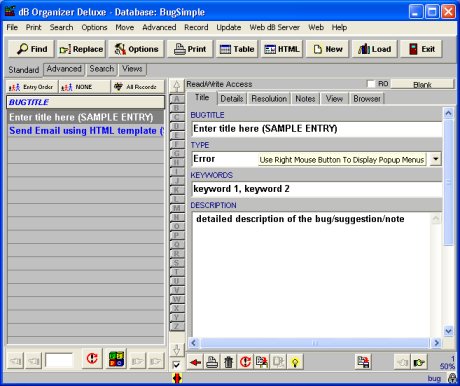Image resolution: width=460 pixels, height=386 pixels.
Task: Click the red refresh icon in record toolbar
Action: click(x=245, y=362)
